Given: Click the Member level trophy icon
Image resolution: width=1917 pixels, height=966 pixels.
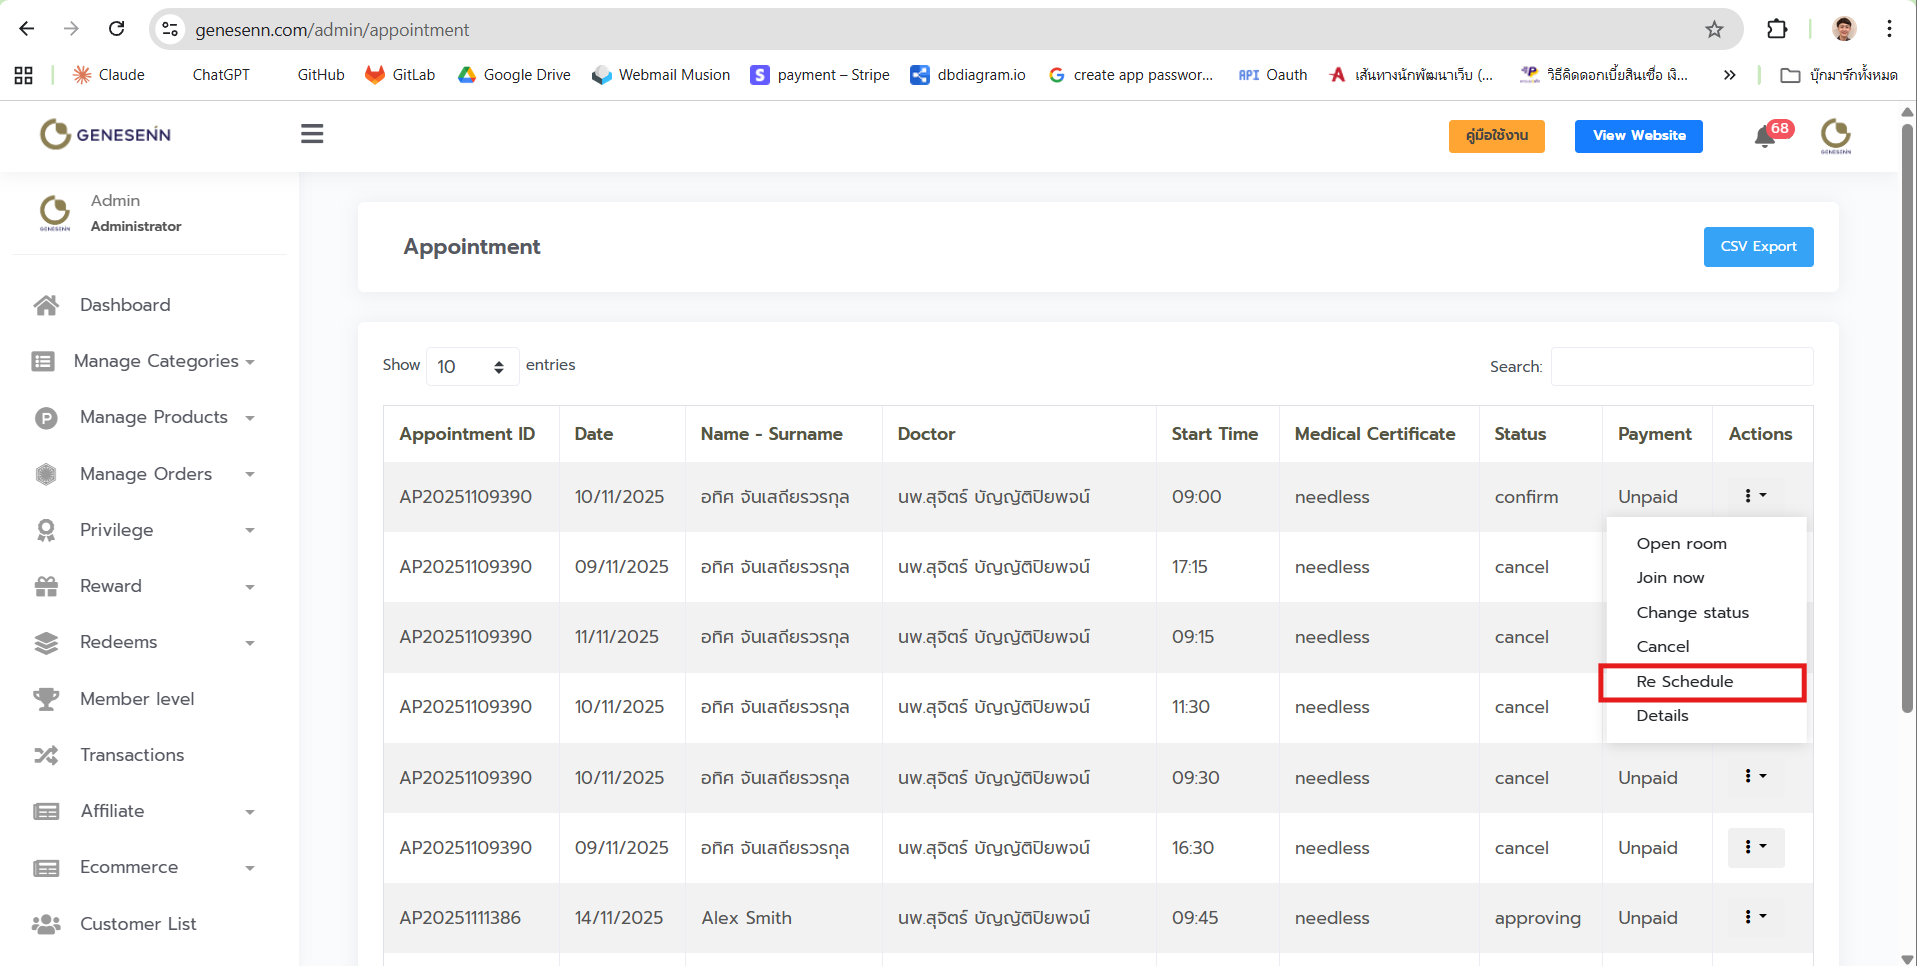Looking at the screenshot, I should click(46, 699).
